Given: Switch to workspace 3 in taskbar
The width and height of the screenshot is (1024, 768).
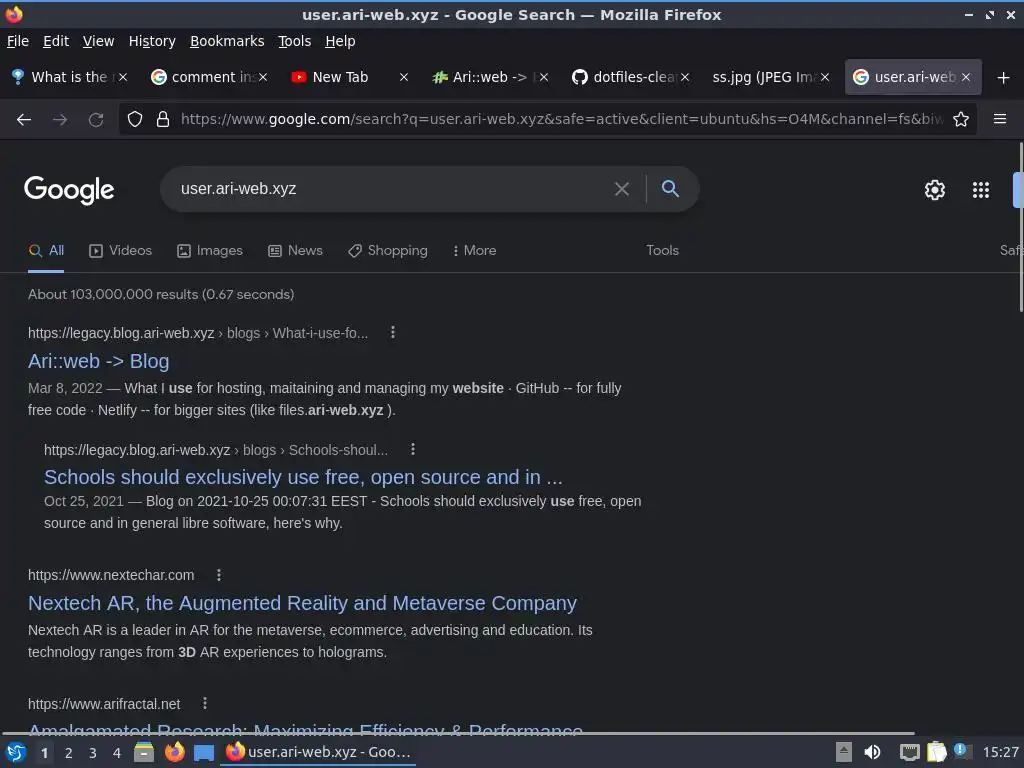Looking at the screenshot, I should (x=93, y=753).
